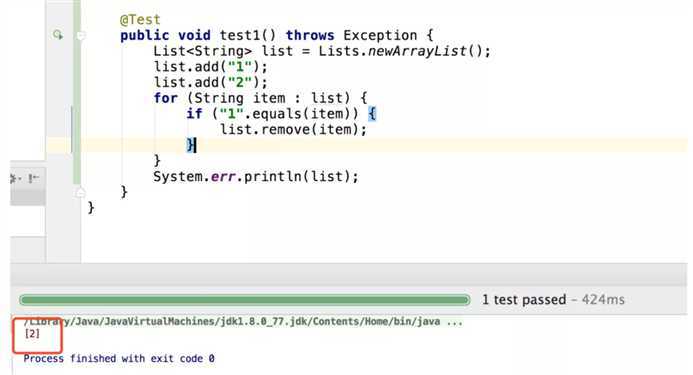Click the Exception type in the throws clause

click(380, 35)
